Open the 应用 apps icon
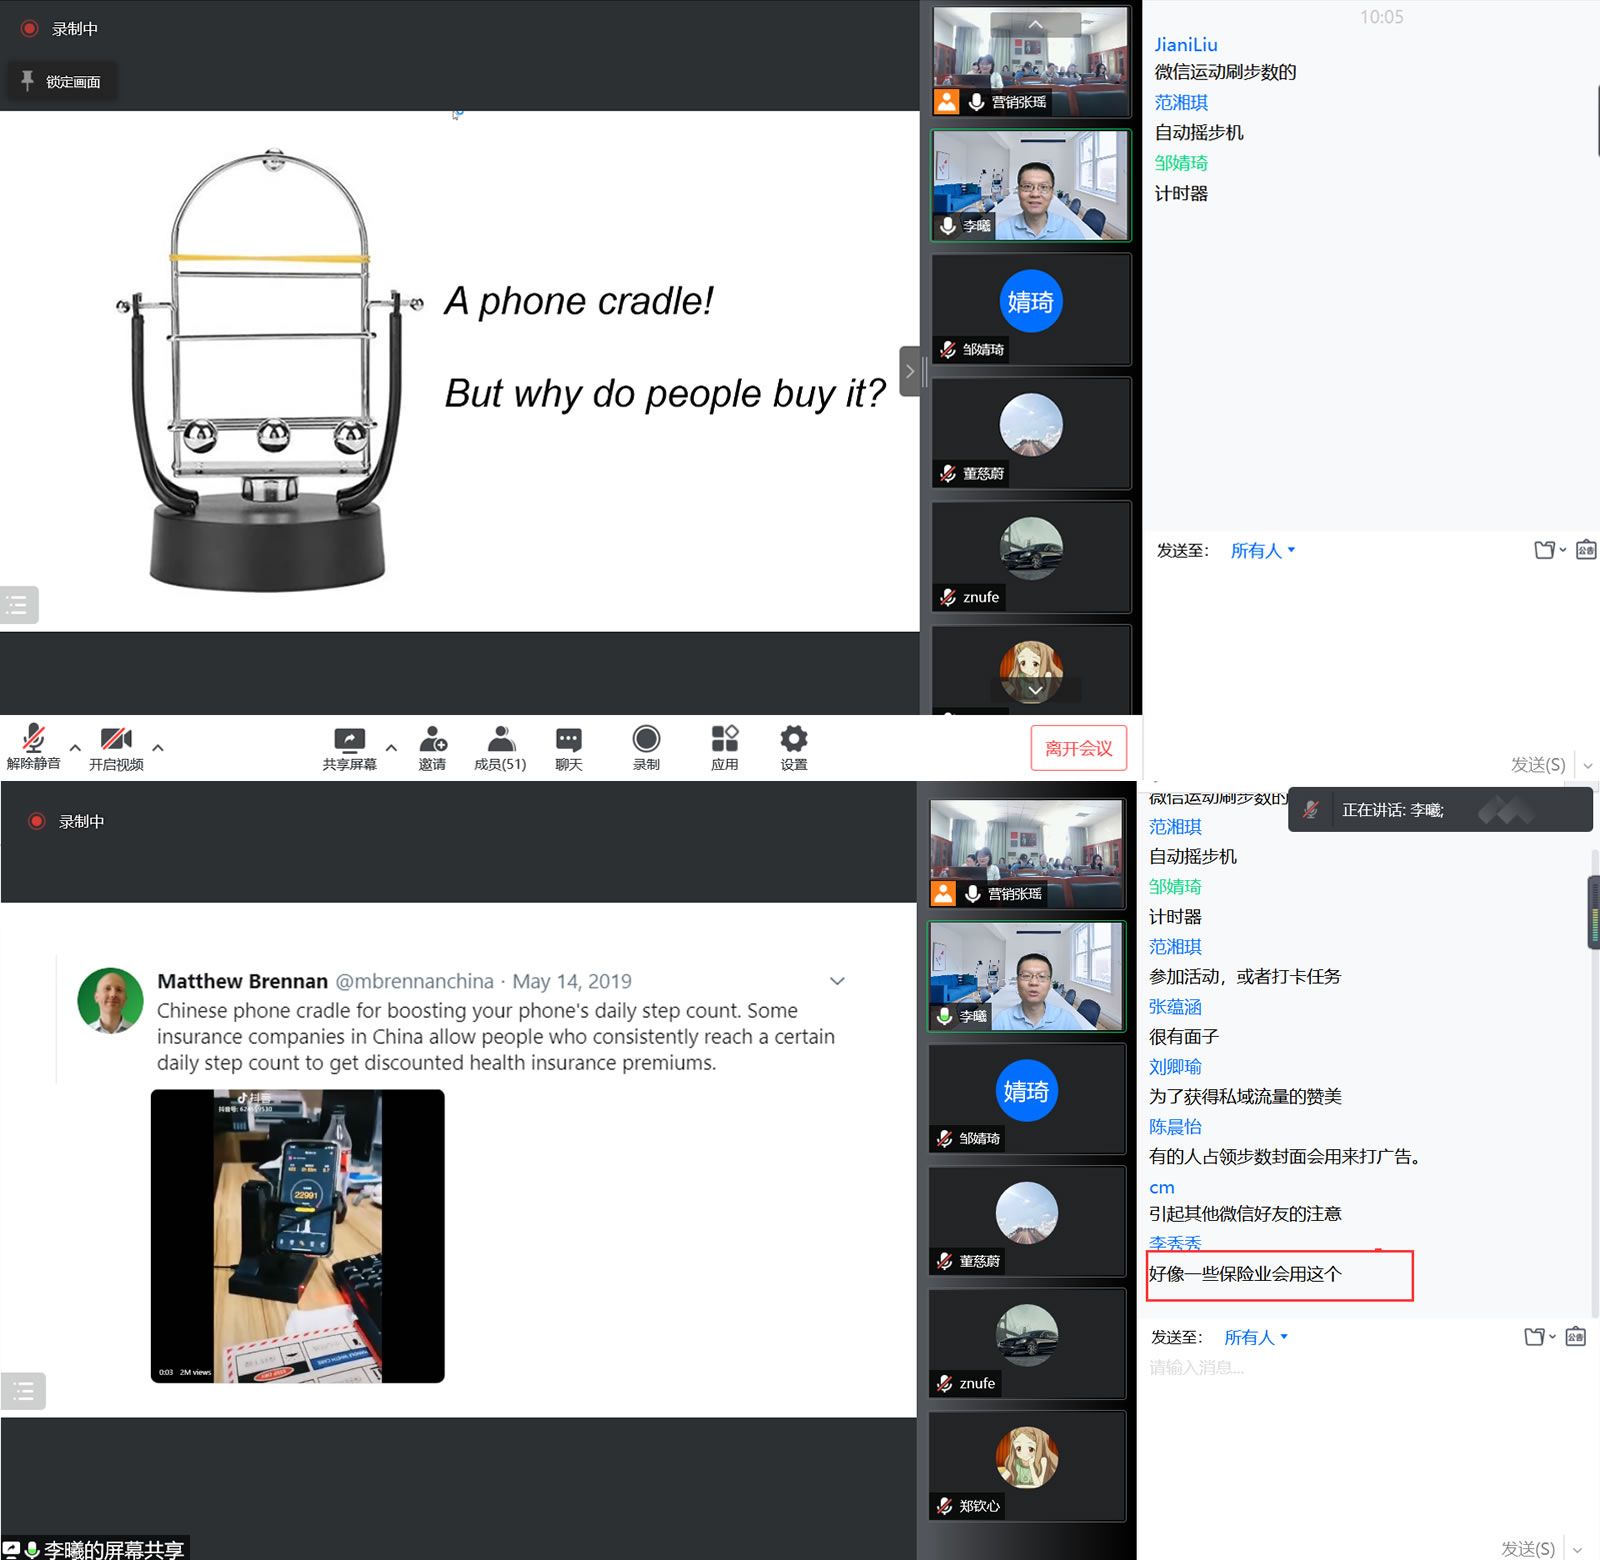The width and height of the screenshot is (1600, 1560). coord(724,746)
